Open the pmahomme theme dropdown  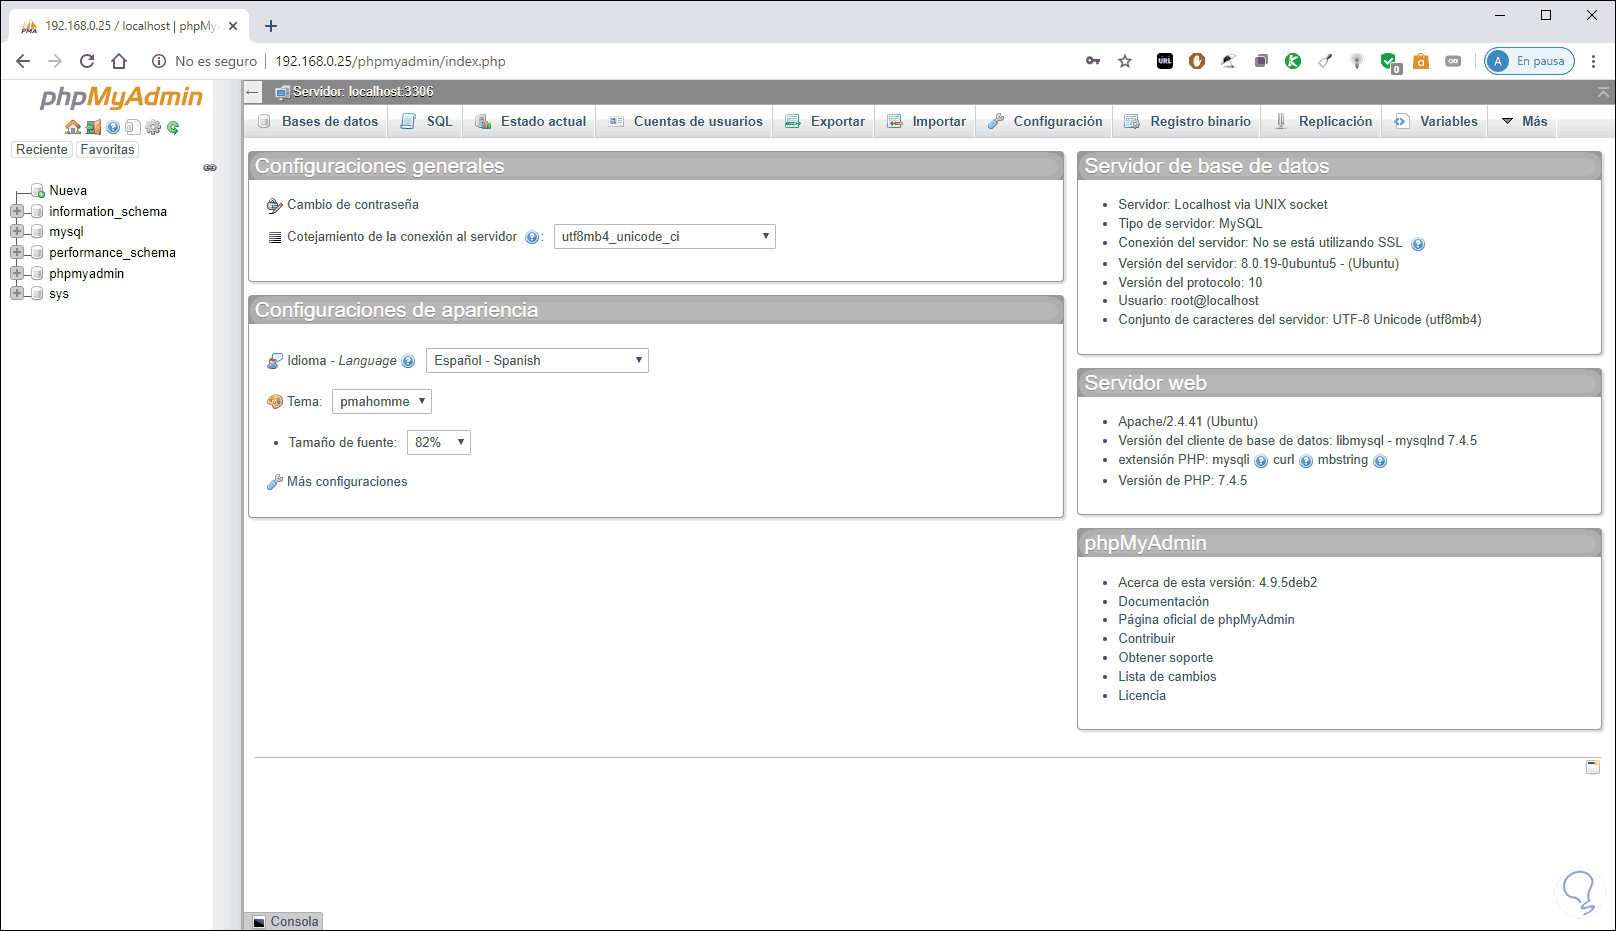382,401
